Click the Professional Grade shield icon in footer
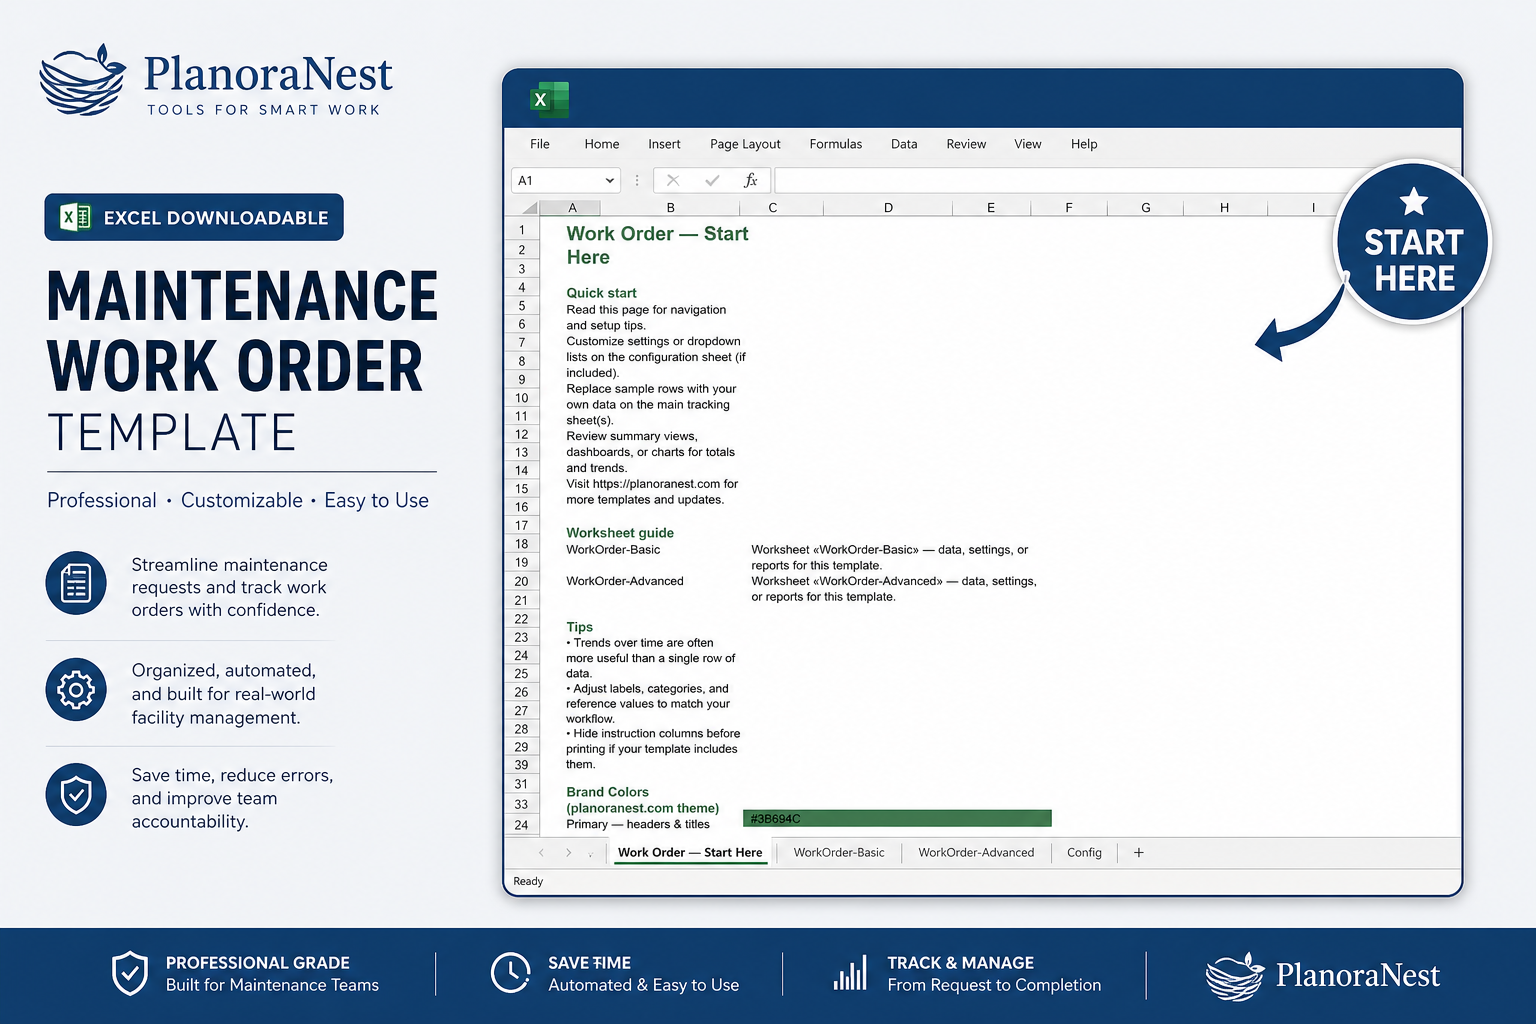Image resolution: width=1536 pixels, height=1024 pixels. (x=130, y=973)
